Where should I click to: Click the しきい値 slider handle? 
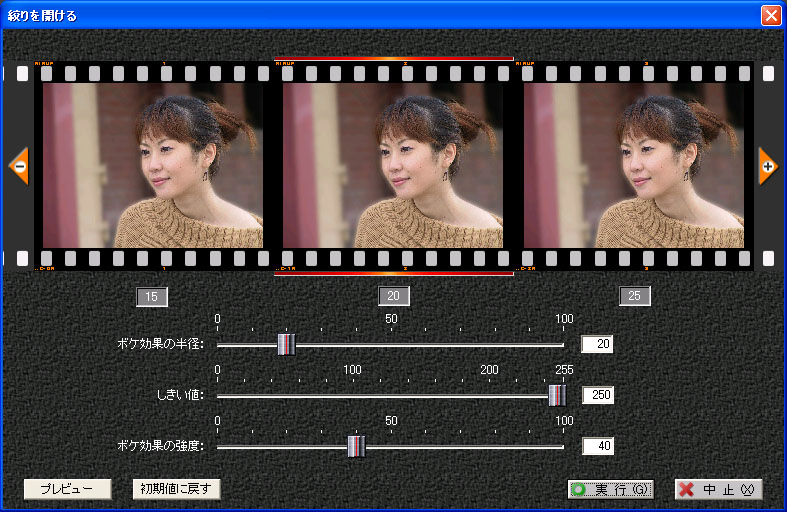pos(557,395)
